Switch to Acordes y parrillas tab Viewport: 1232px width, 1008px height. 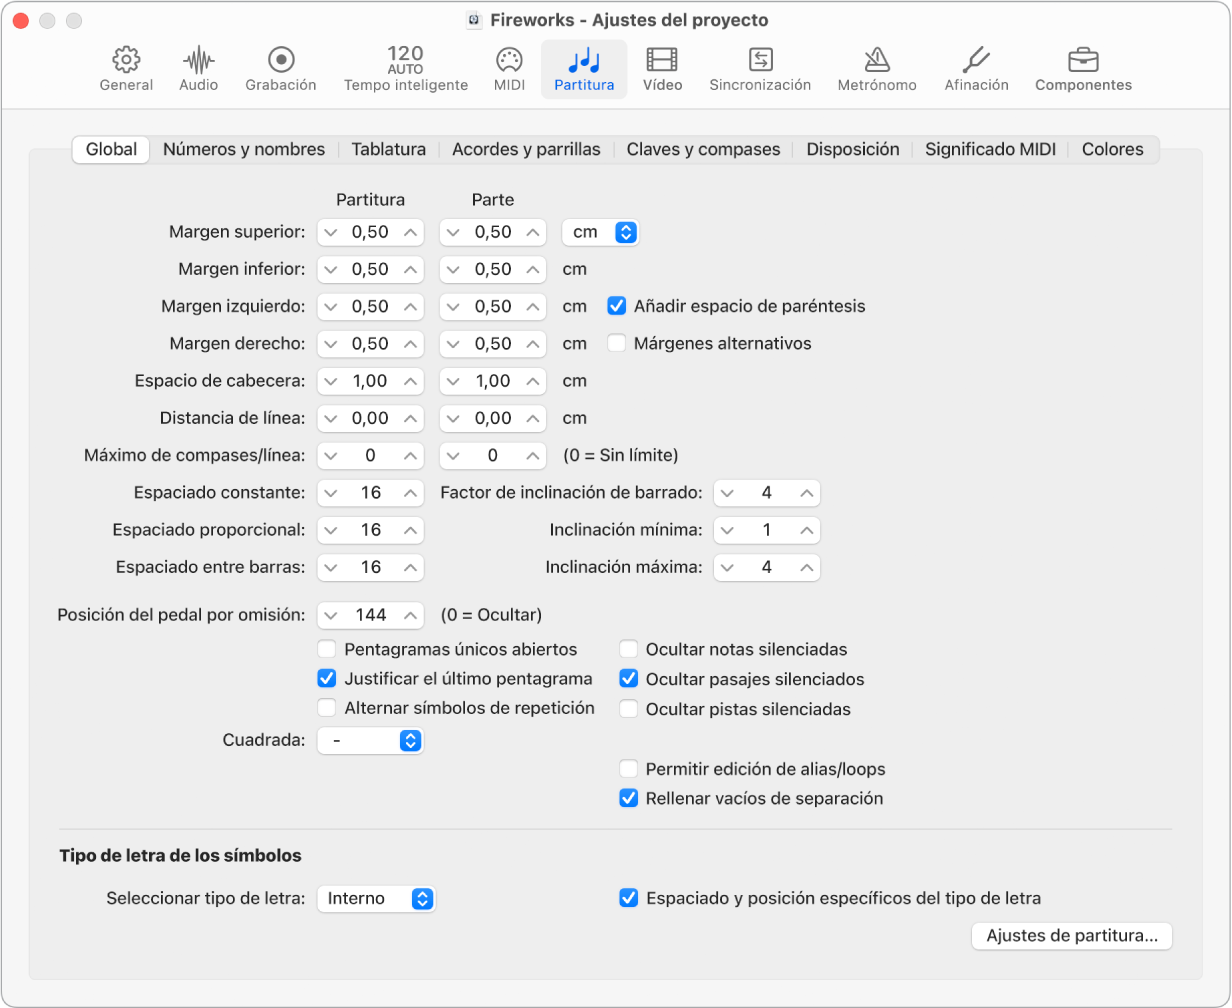(526, 149)
